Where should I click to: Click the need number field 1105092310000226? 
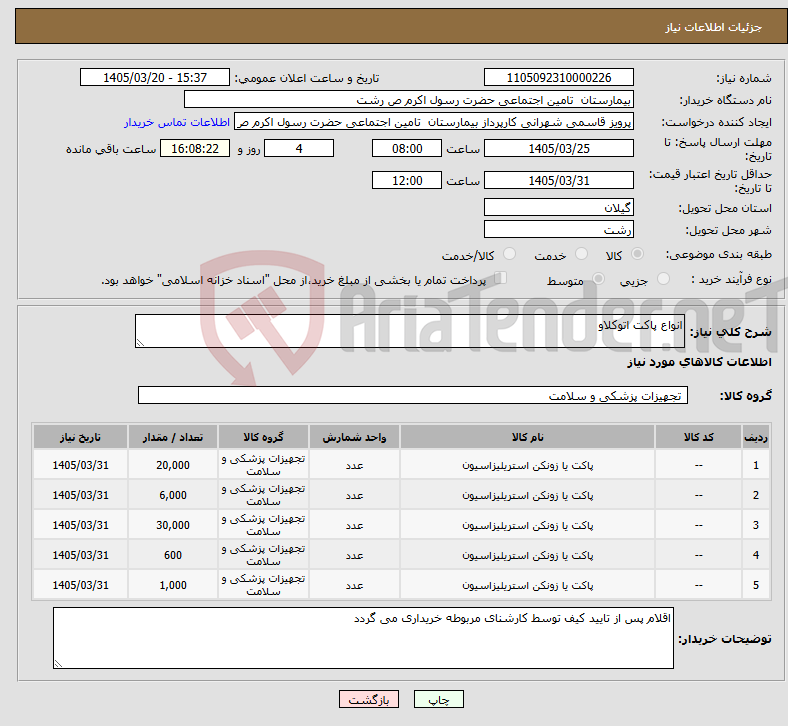558,77
